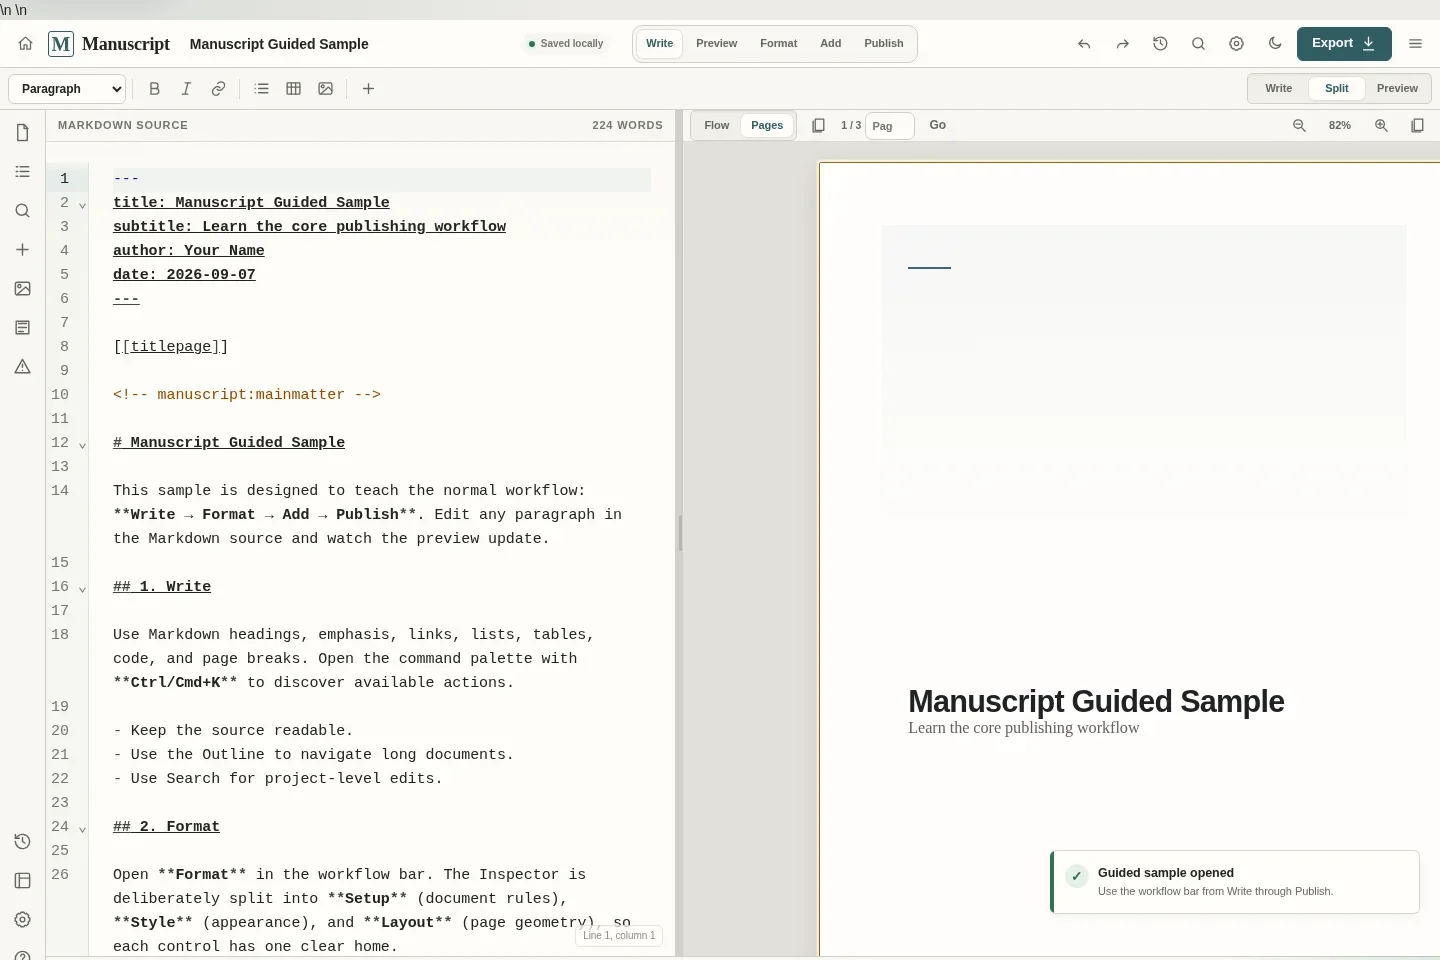1440x960 pixels.
Task: Open the outline list in left sidebar
Action: click(x=23, y=172)
